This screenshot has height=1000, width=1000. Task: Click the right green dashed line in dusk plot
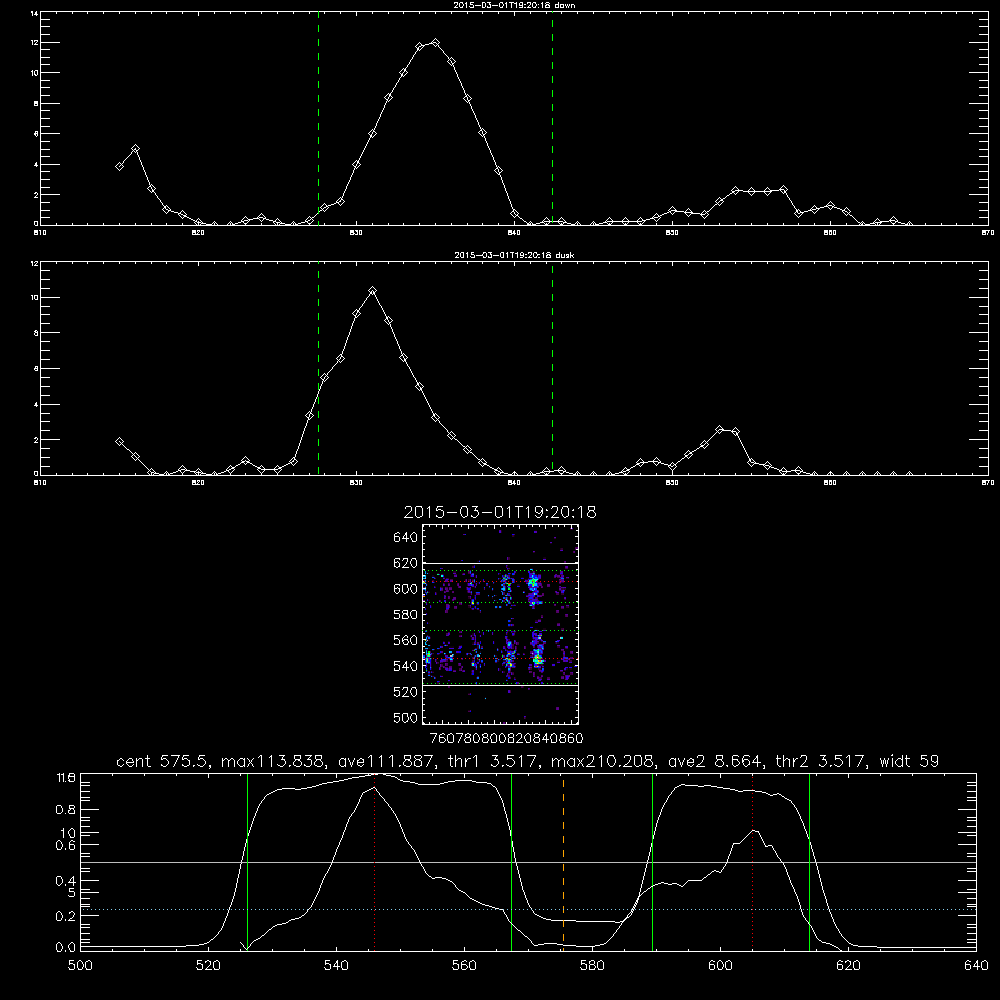point(552,368)
